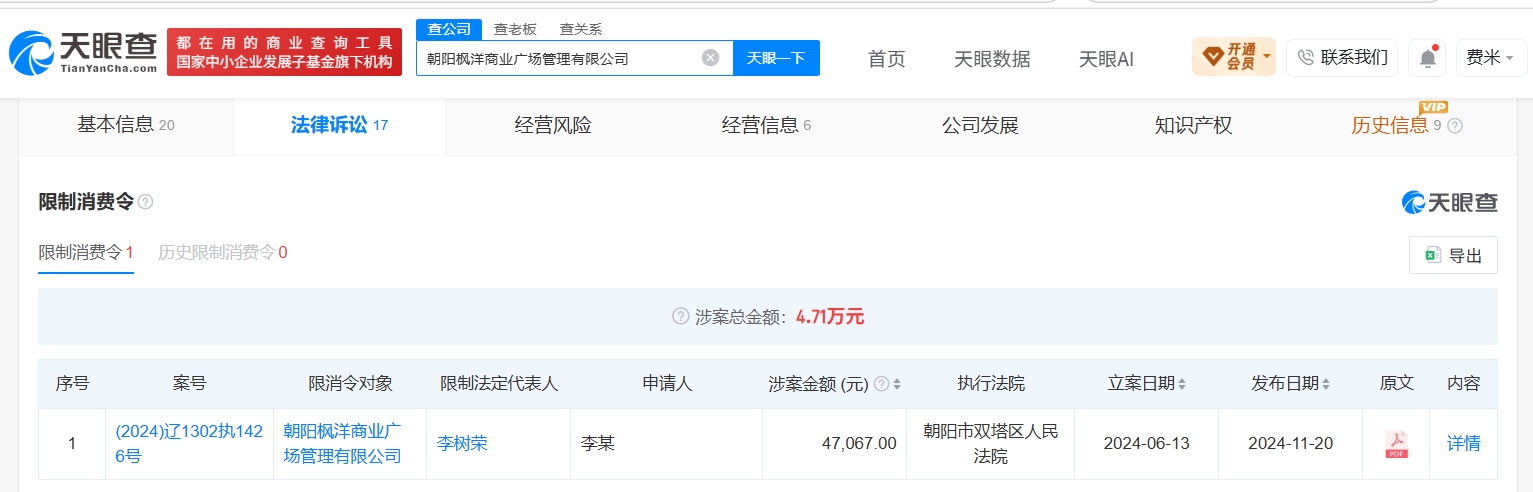Click applicant cell 李某
Screen dimensions: 1533x492
tap(598, 443)
